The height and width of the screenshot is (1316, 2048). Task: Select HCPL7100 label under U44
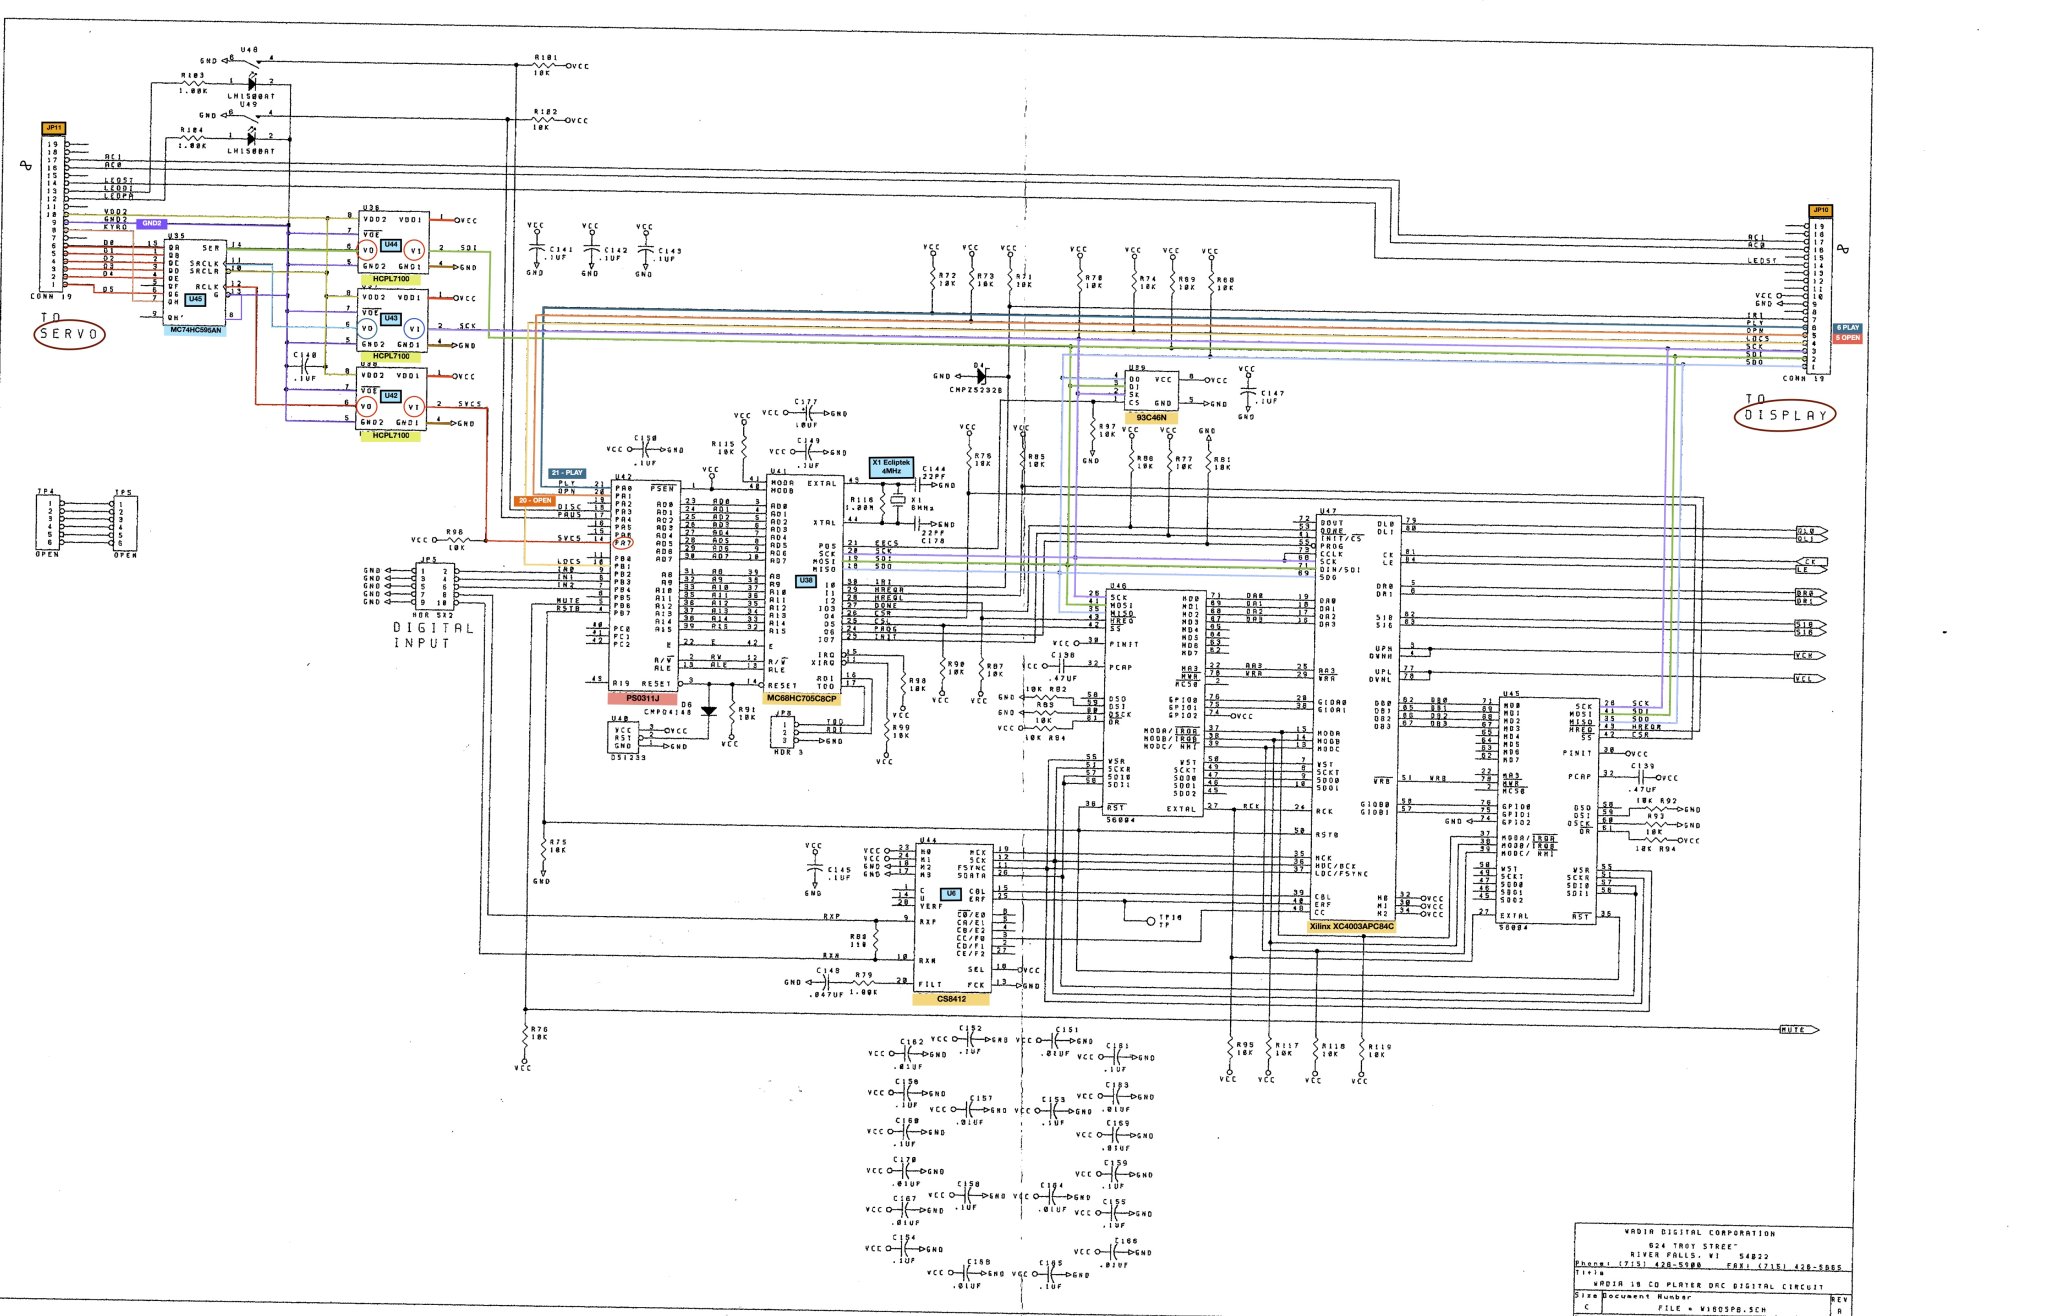coord(391,279)
